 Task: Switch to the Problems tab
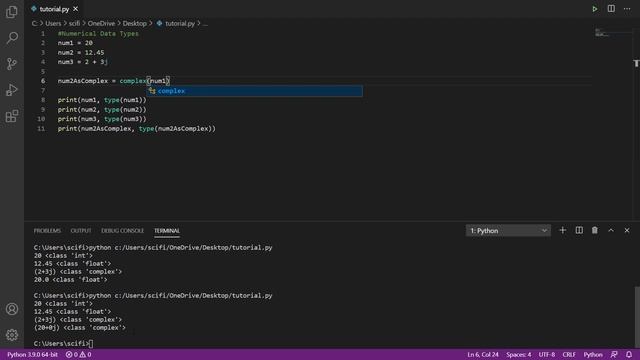point(47,231)
